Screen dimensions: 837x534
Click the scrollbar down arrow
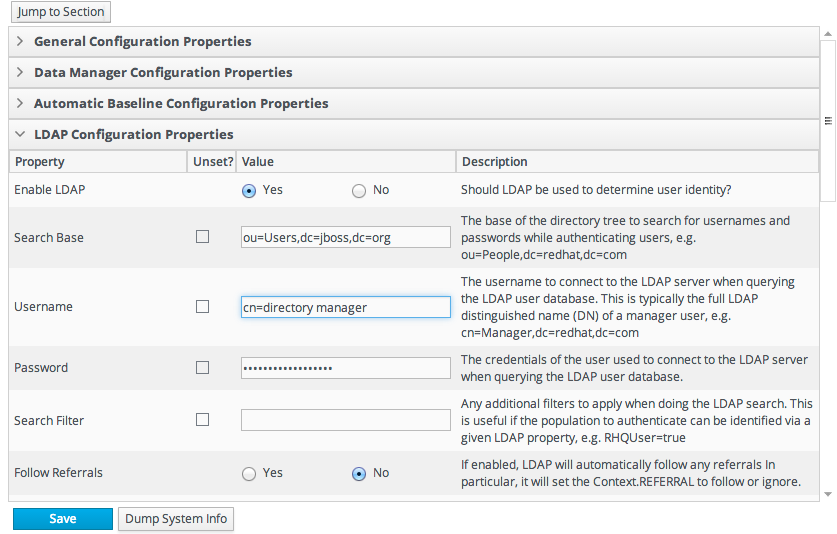click(x=827, y=494)
